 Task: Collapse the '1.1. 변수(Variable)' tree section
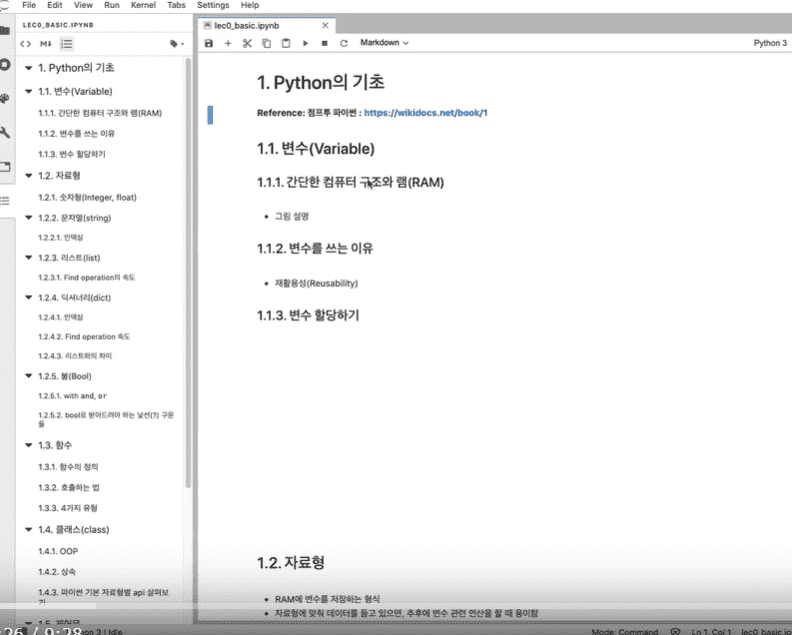(x=29, y=91)
